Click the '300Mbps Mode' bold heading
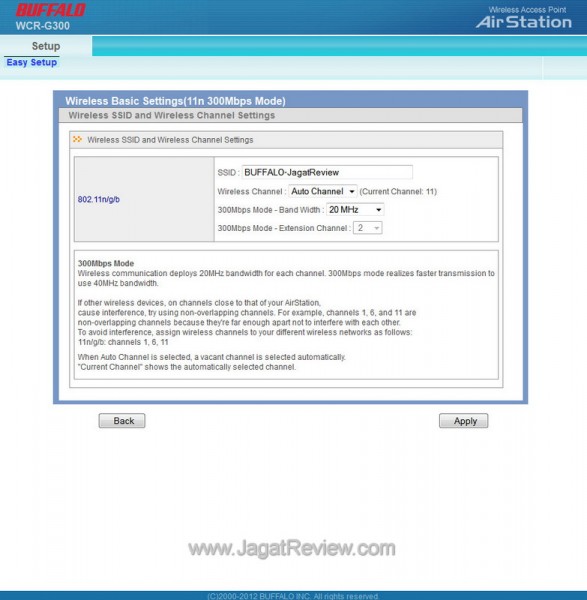The height and width of the screenshot is (600, 587). click(x=106, y=263)
